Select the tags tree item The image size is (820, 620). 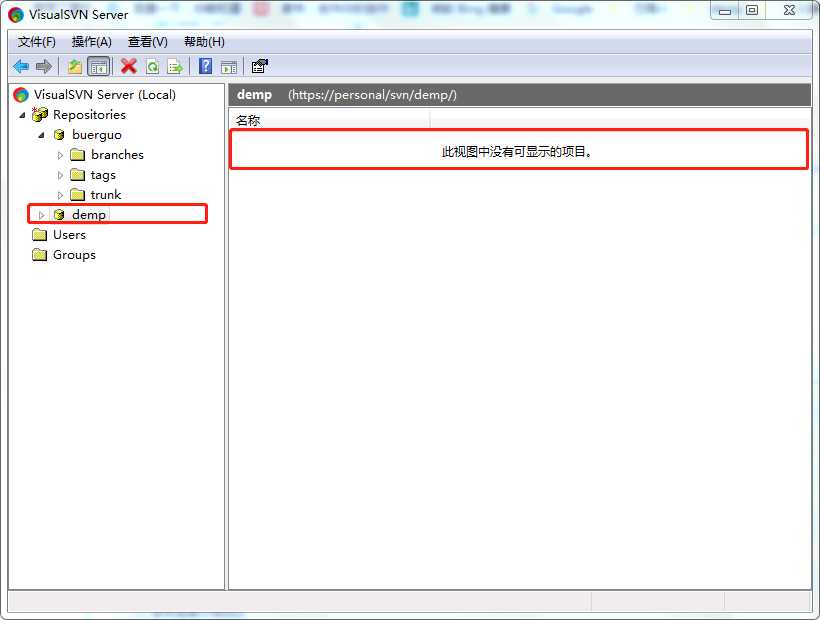pyautogui.click(x=103, y=175)
